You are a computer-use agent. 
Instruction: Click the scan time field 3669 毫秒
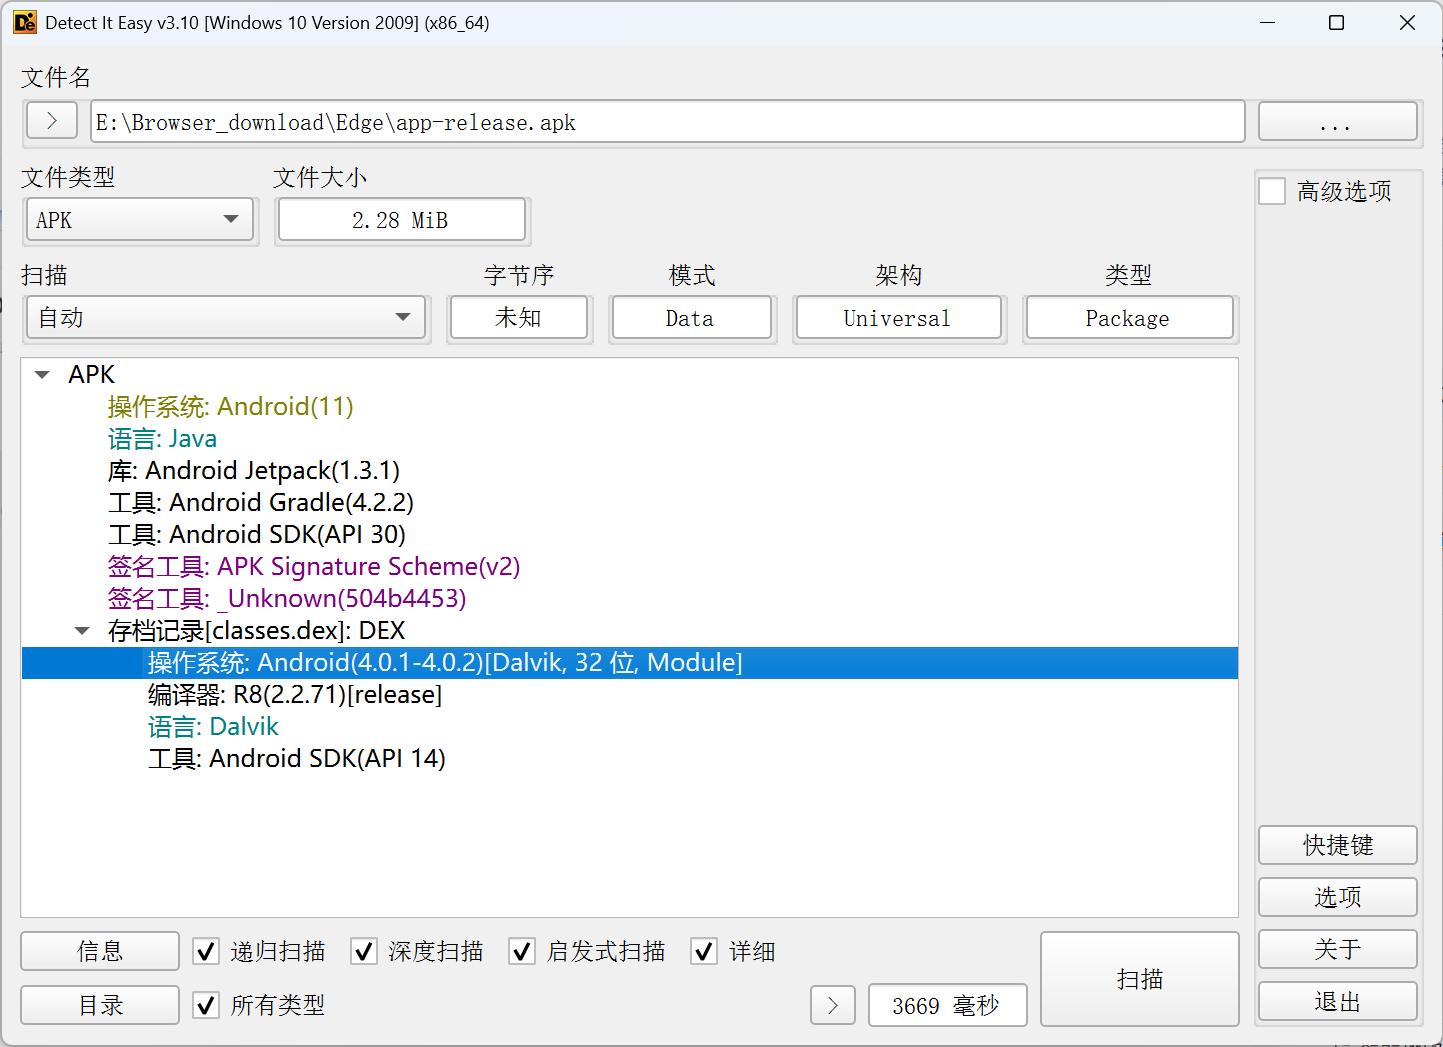[947, 1005]
